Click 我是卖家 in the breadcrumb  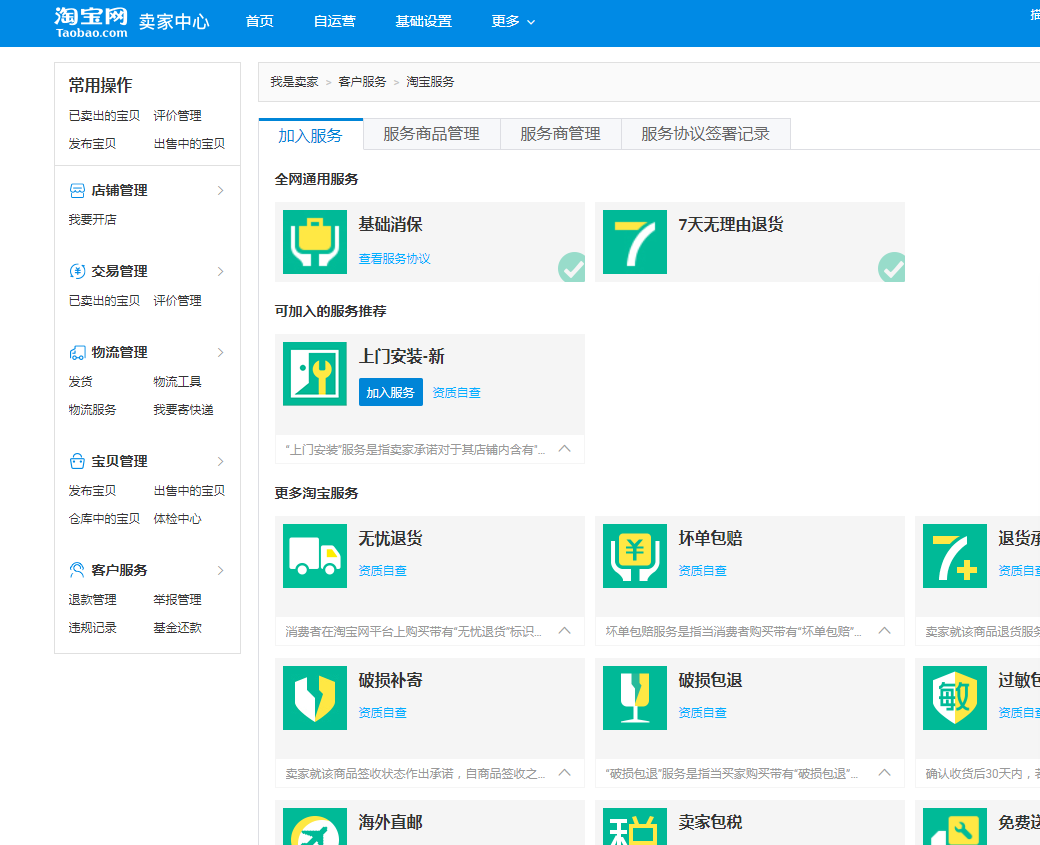point(294,82)
